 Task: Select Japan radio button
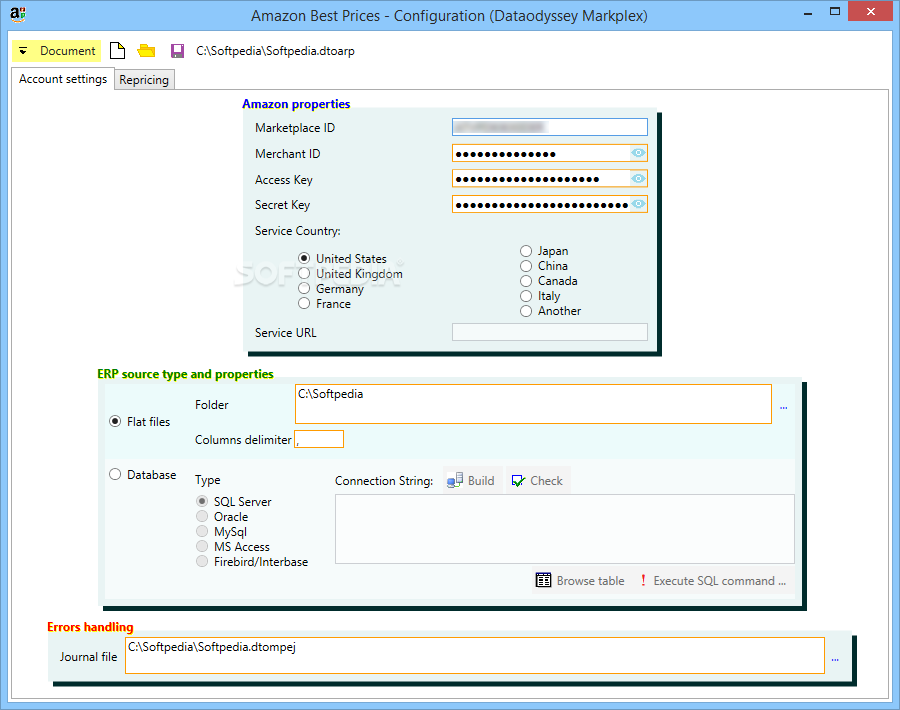point(544,251)
